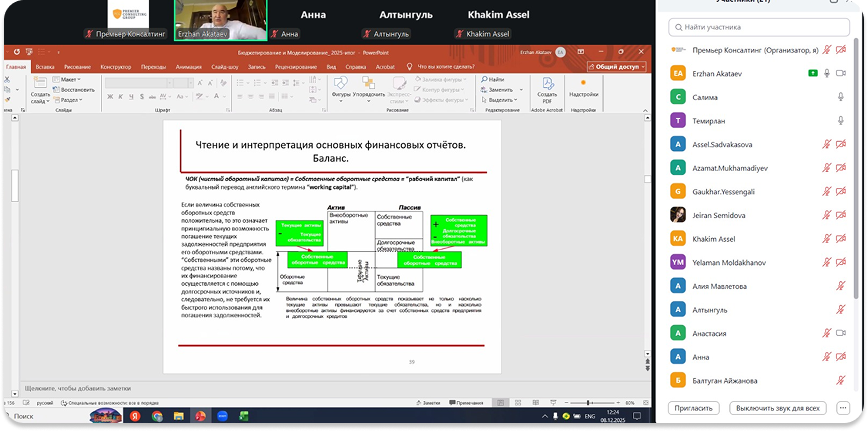
Task: Click Erzhan Akataev's video thumbnail
Action: point(220,20)
